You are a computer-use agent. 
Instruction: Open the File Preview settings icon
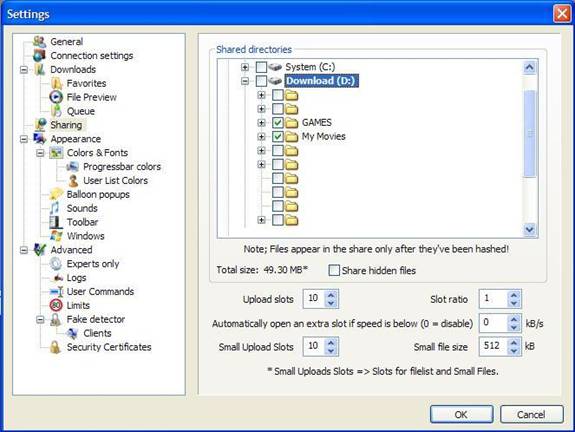point(56,97)
